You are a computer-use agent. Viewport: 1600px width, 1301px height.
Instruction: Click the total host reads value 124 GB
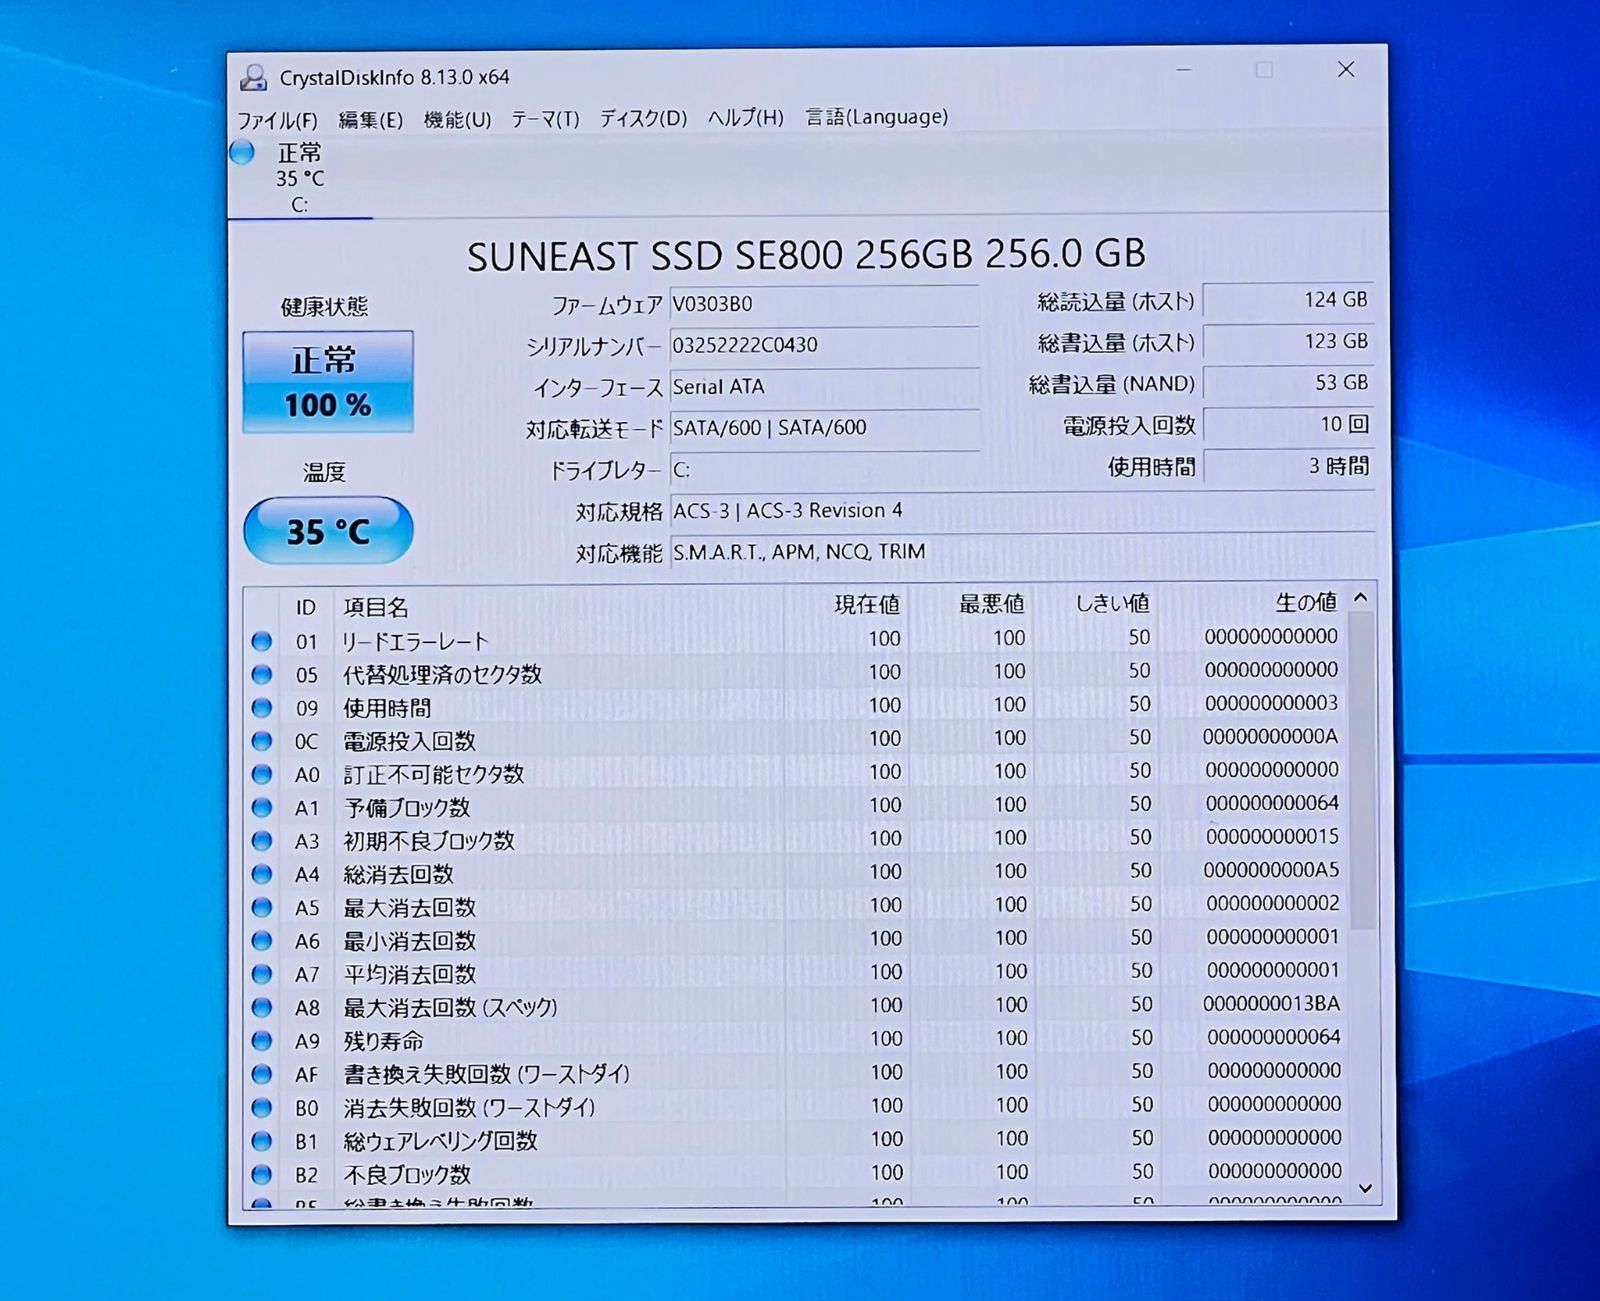click(1288, 300)
